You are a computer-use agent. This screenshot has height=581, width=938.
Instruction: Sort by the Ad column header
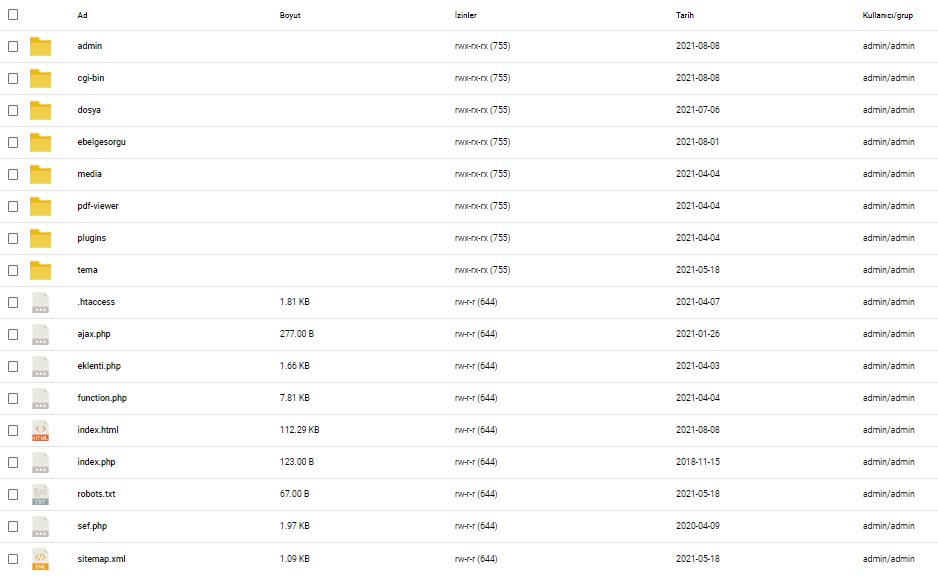click(x=83, y=15)
